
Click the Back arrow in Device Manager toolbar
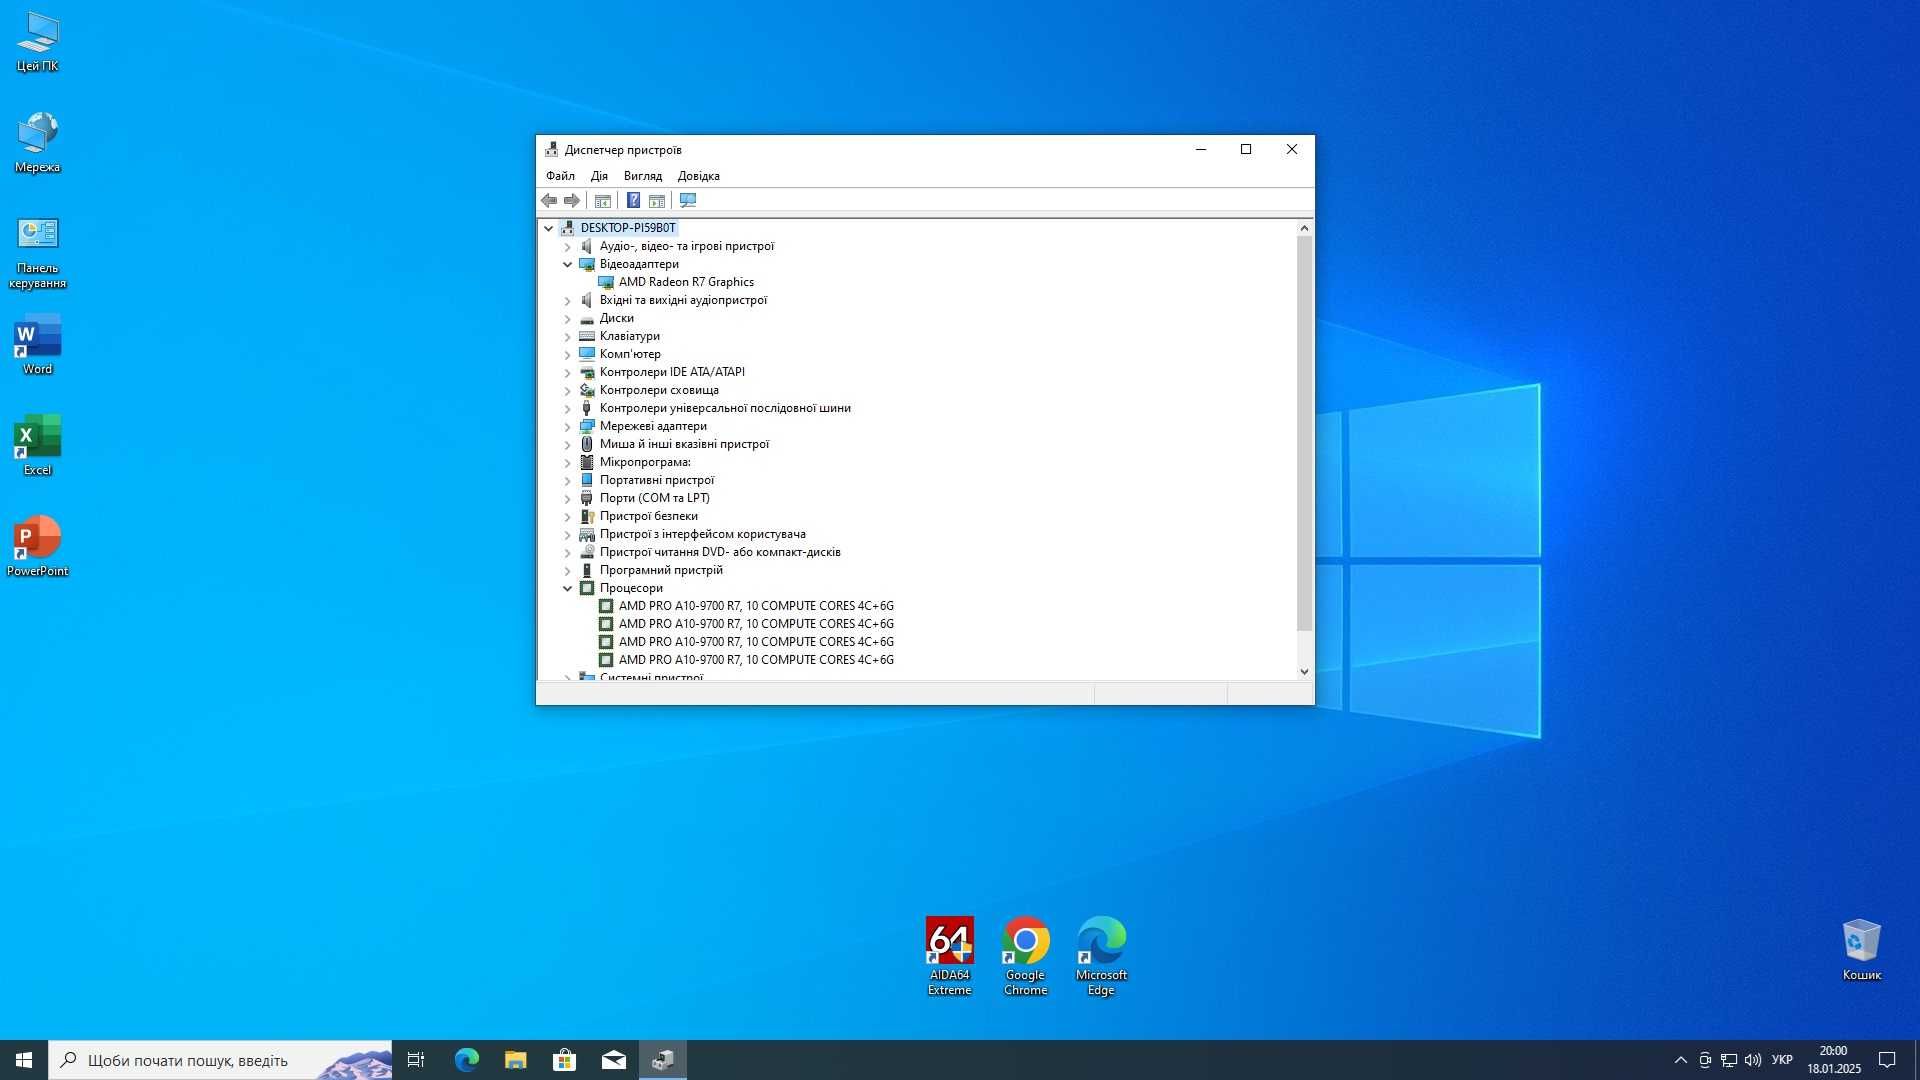pos(549,201)
